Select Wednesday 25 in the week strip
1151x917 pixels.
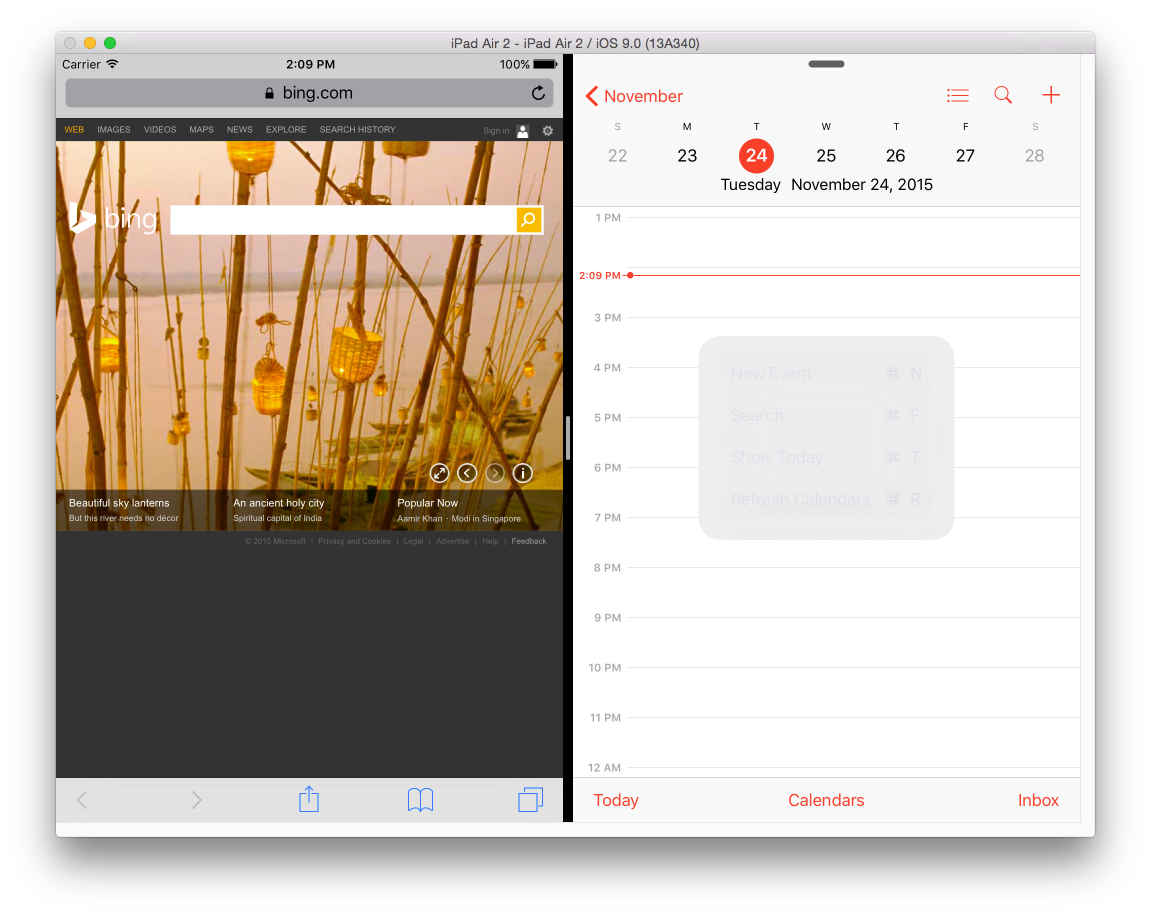pos(826,156)
